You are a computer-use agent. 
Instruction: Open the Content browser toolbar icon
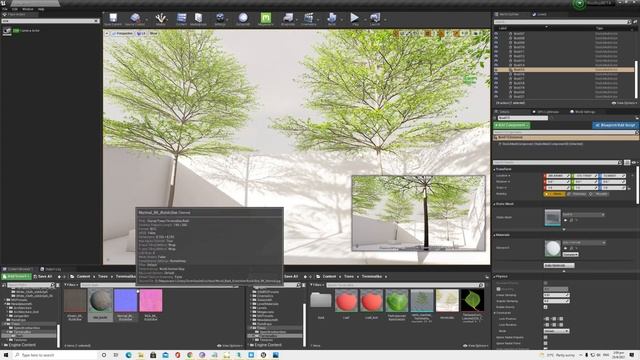(x=181, y=18)
